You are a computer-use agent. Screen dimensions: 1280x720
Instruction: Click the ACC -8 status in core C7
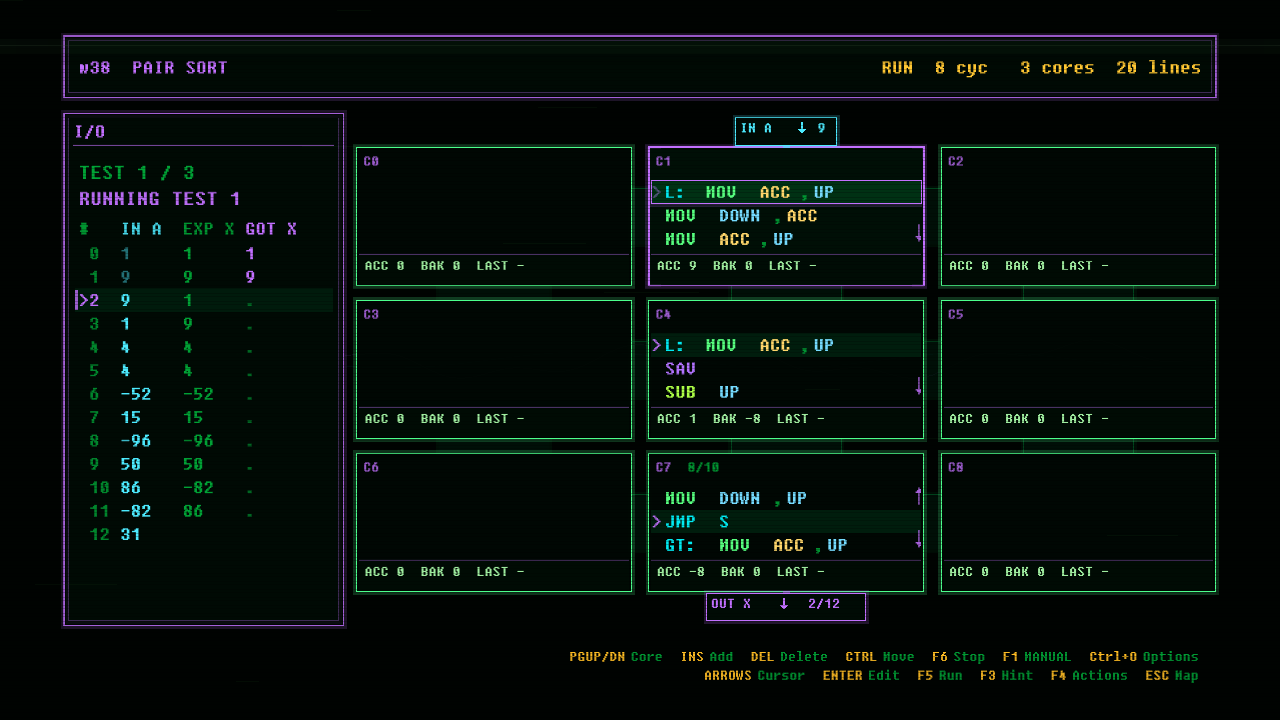681,572
